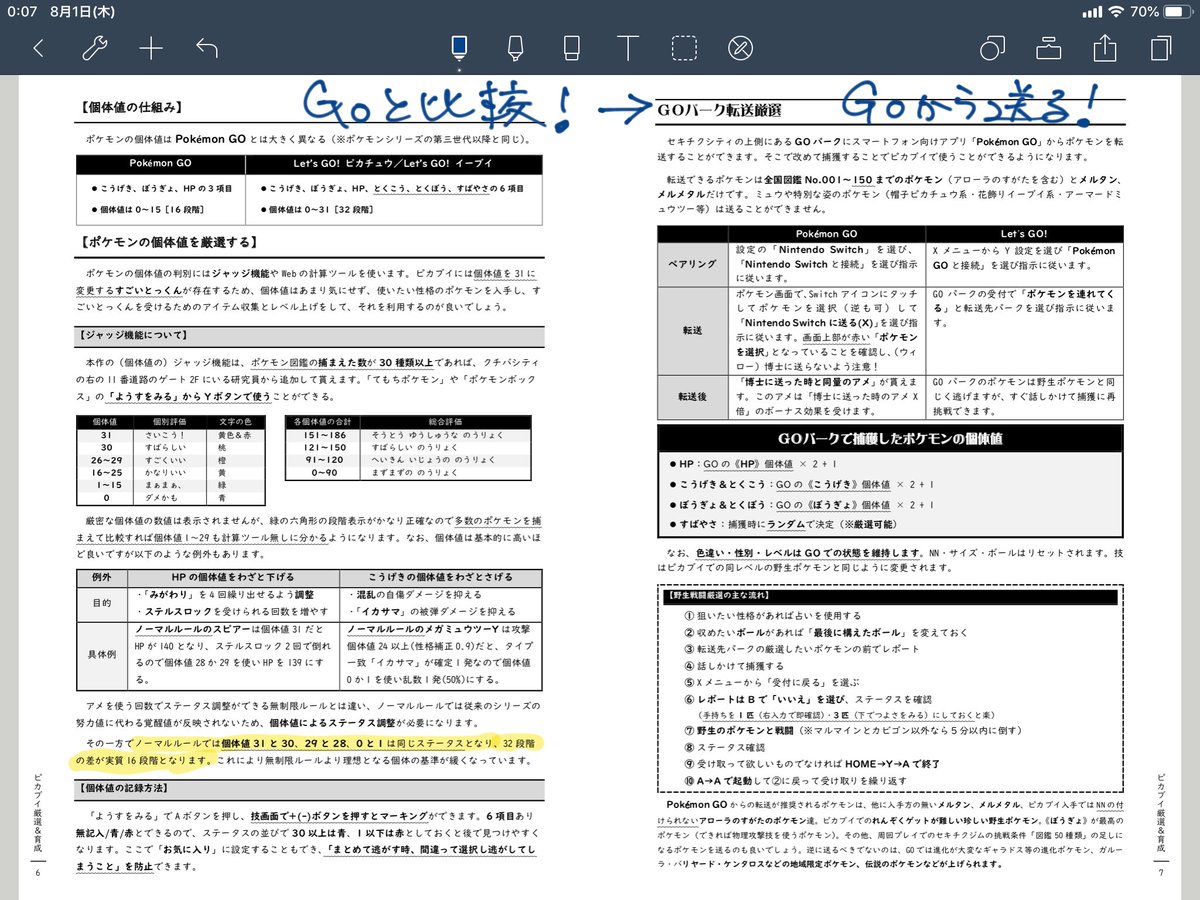Tap the 'HP：GOの《HP》個体値 × 2 + 1' line

pos(800,465)
